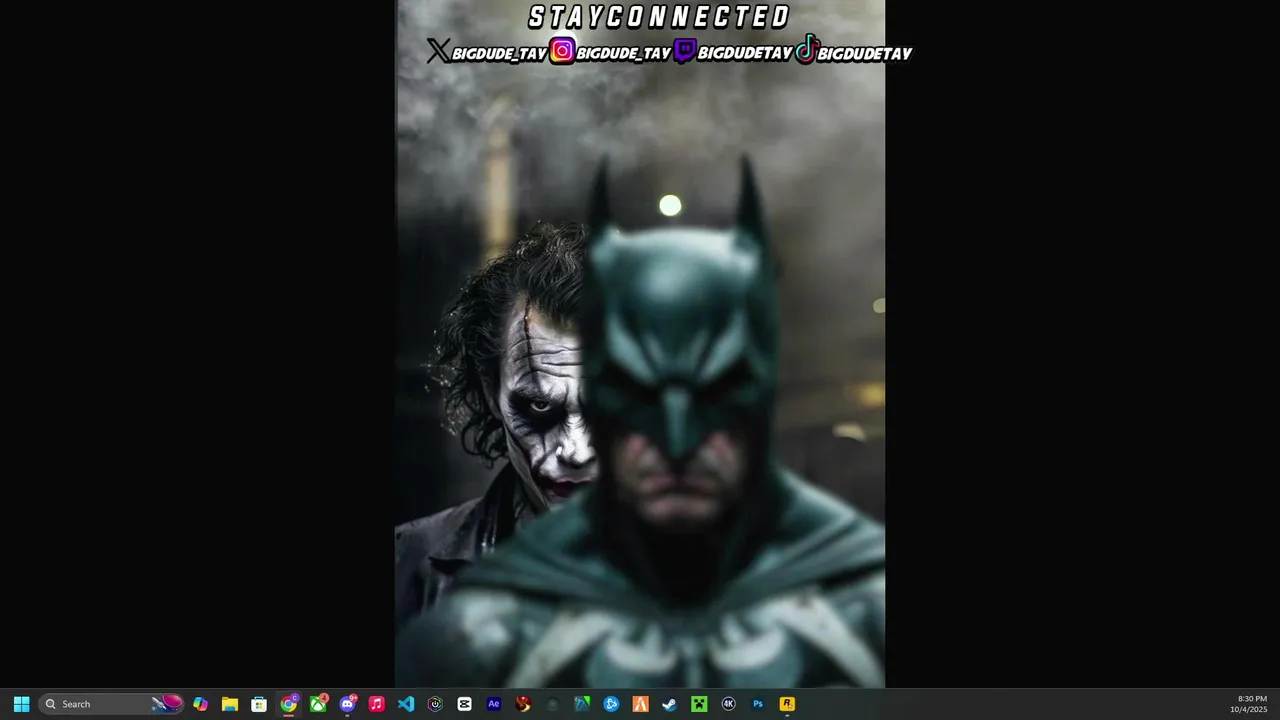
Task: Click the STAY CONNECTED heading text
Action: pos(660,17)
